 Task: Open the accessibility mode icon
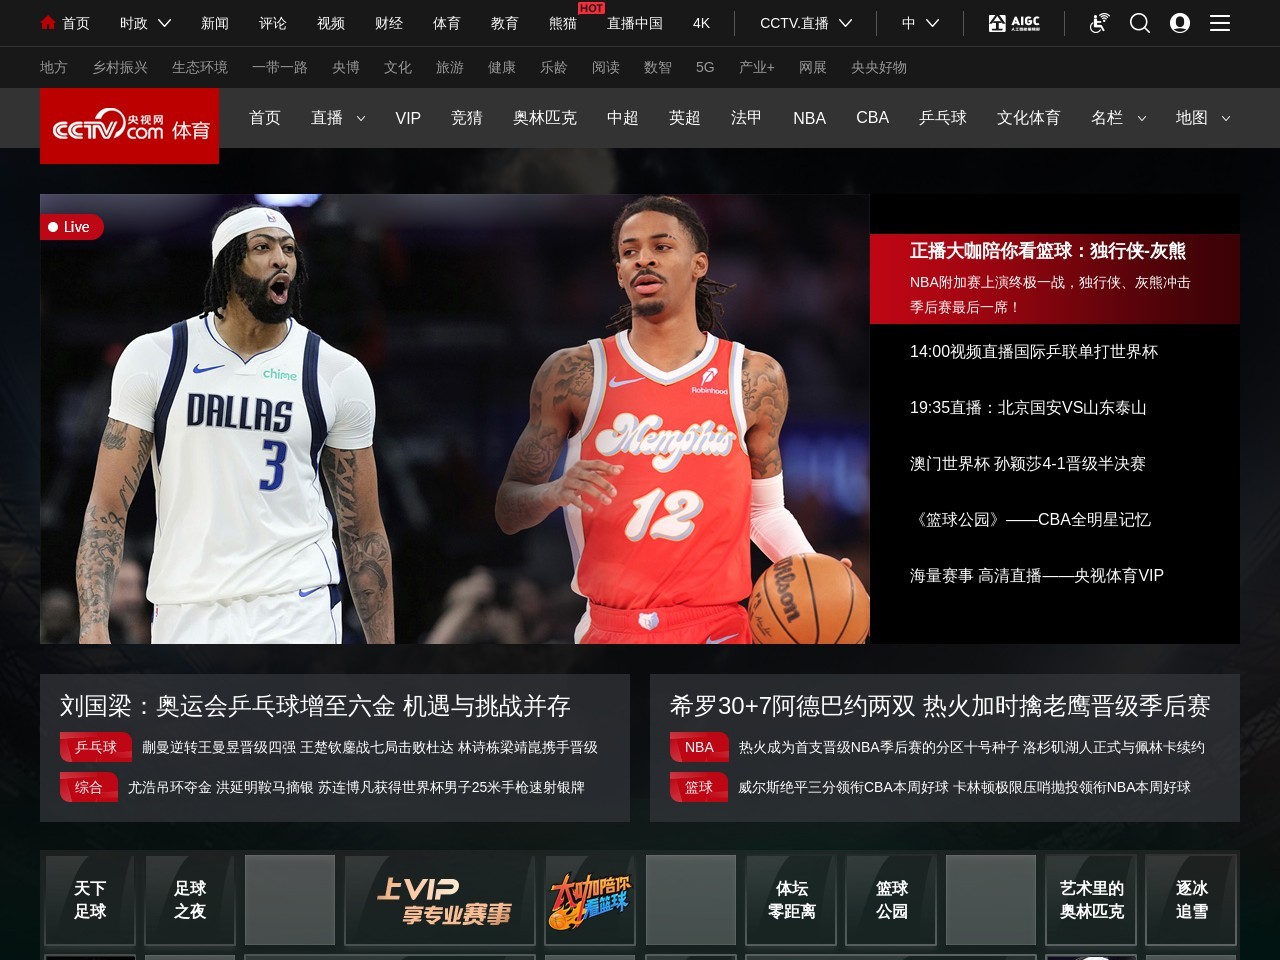point(1099,23)
